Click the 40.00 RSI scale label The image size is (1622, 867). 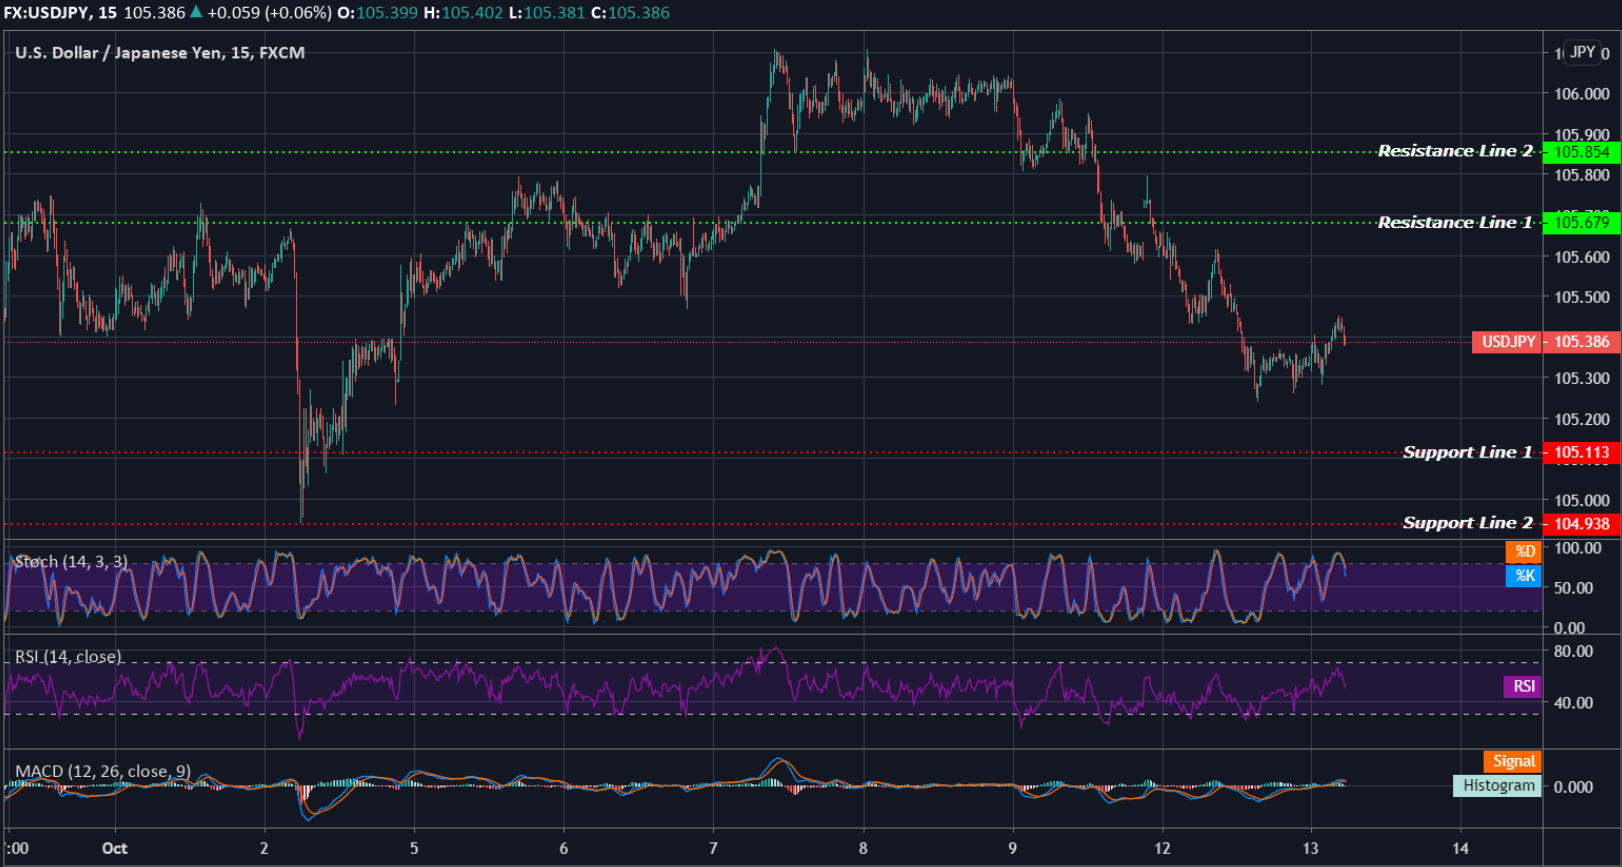1574,703
